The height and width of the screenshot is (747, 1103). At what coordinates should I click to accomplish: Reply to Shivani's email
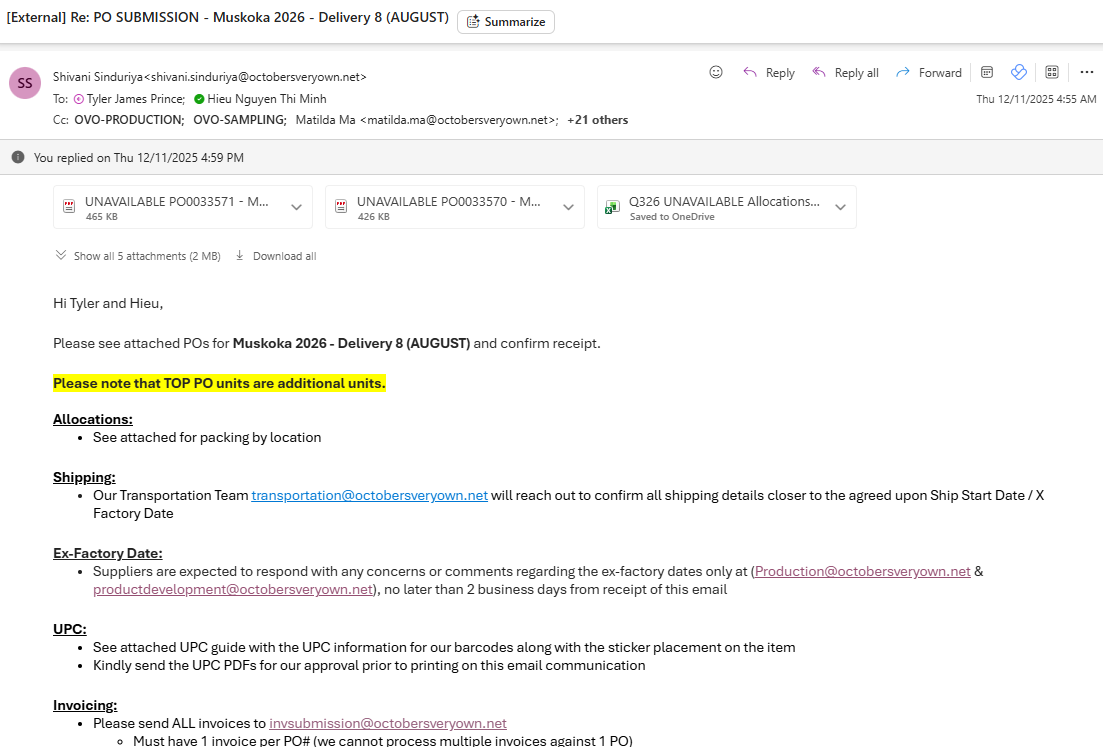(x=768, y=73)
